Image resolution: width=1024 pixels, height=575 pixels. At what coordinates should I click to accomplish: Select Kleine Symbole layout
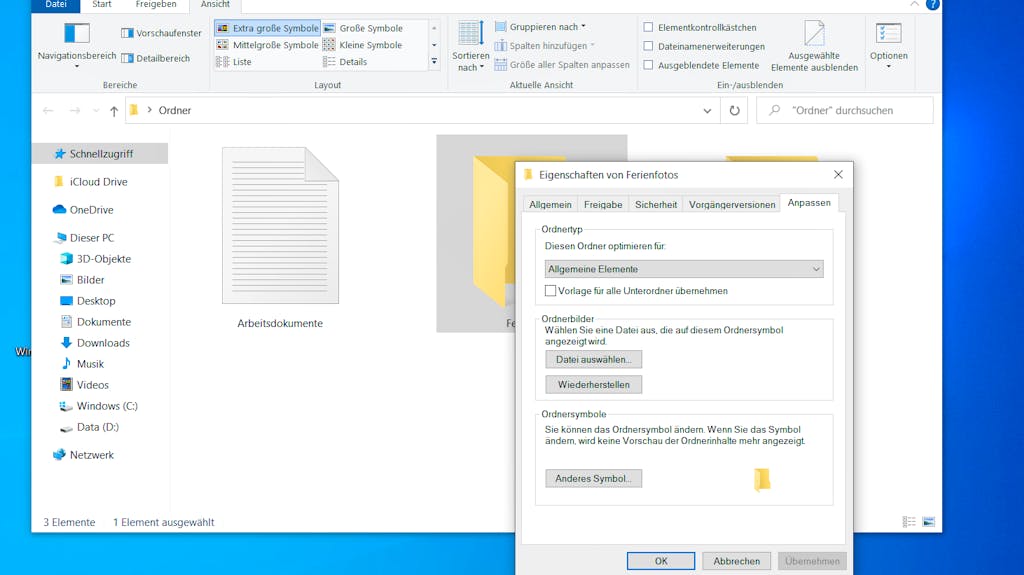363,45
